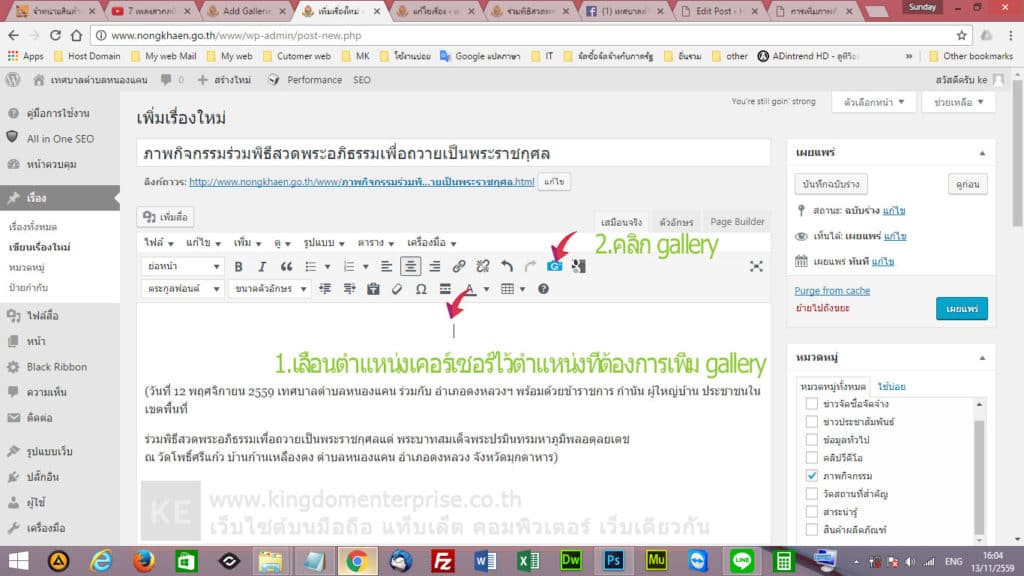Check the คลิปวีดีโอ category checkbox
The width and height of the screenshot is (1024, 576).
pyautogui.click(x=811, y=458)
